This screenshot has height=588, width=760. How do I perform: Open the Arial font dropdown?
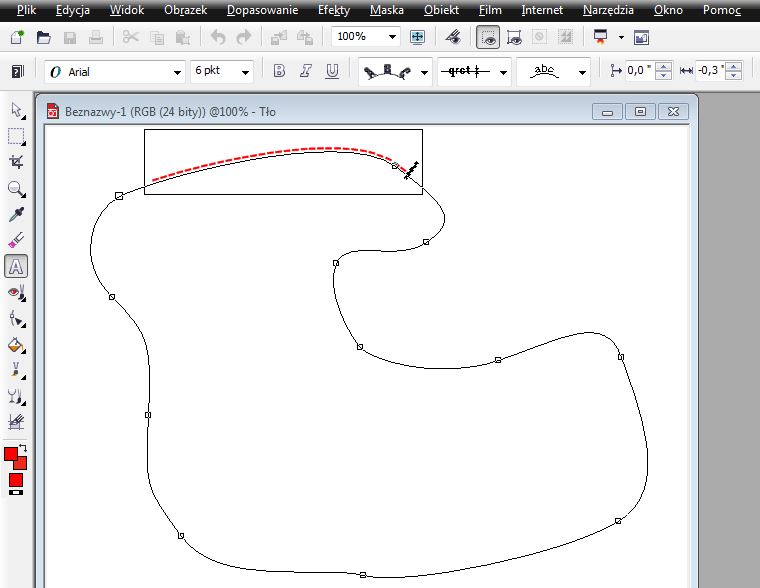[x=115, y=72]
